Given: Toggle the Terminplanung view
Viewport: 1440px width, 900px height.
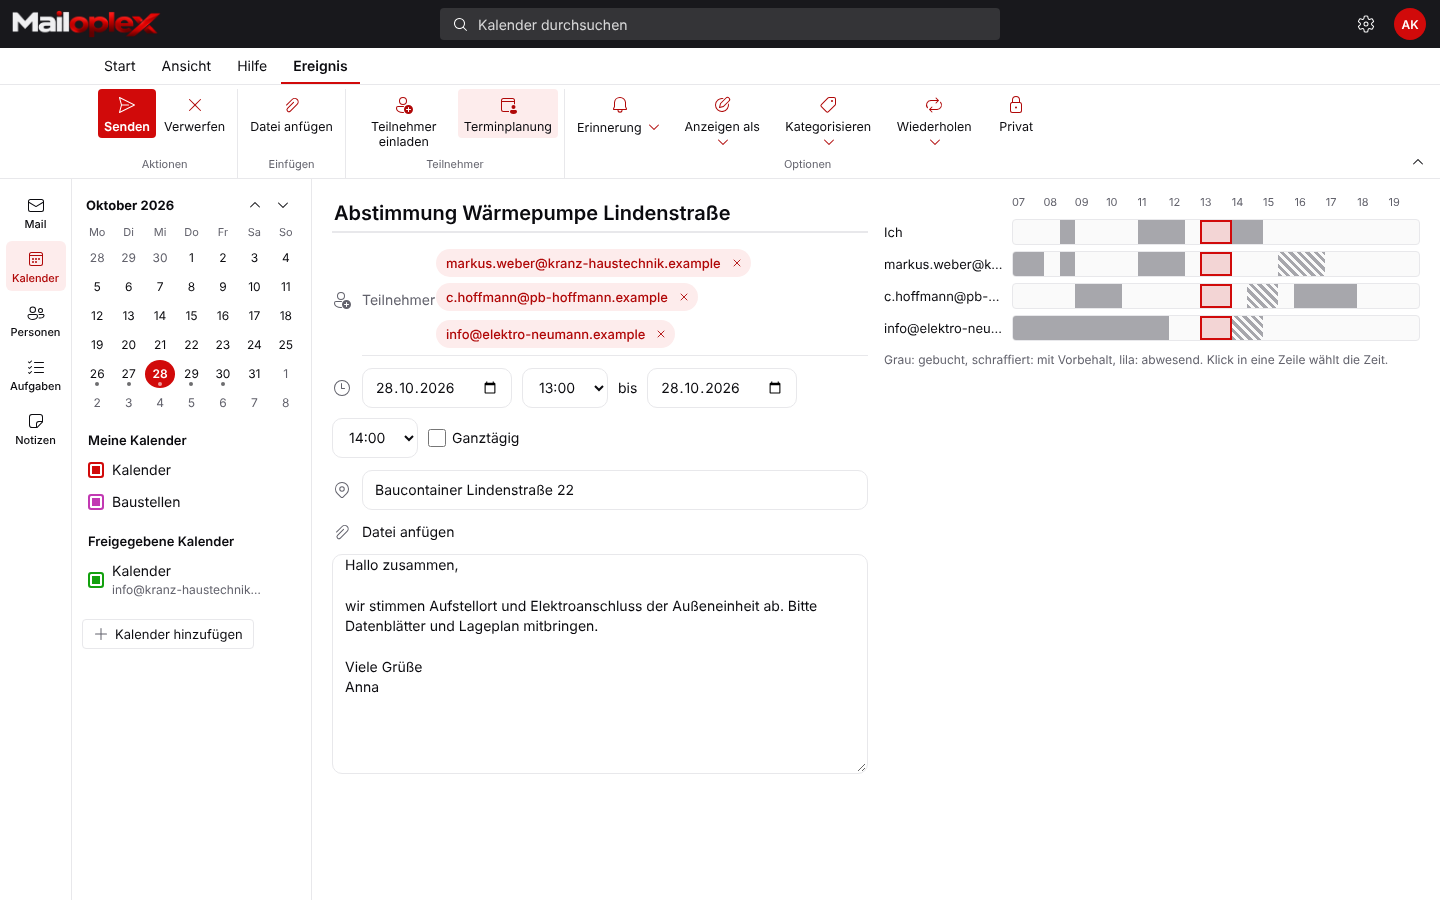Looking at the screenshot, I should pos(508,114).
